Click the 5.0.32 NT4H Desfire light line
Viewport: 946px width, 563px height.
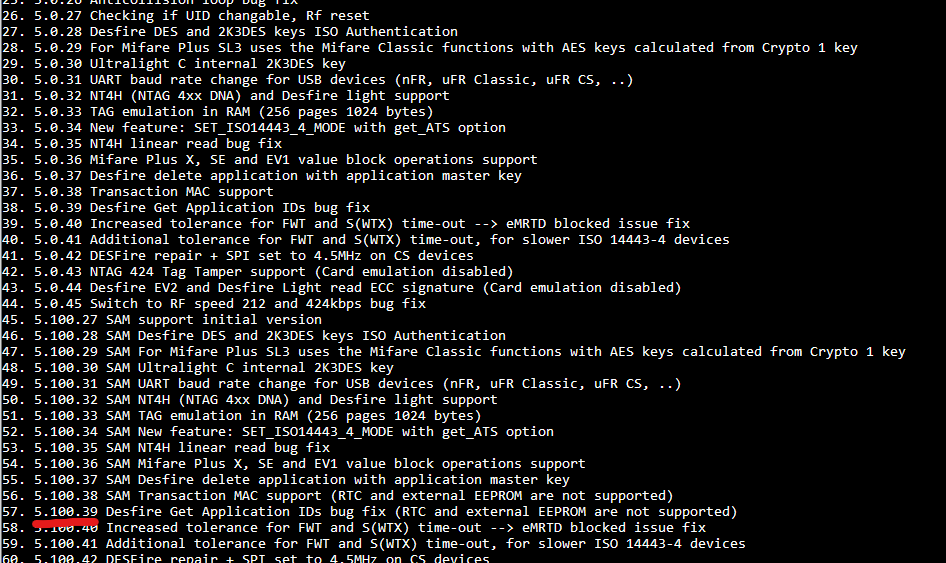click(226, 95)
